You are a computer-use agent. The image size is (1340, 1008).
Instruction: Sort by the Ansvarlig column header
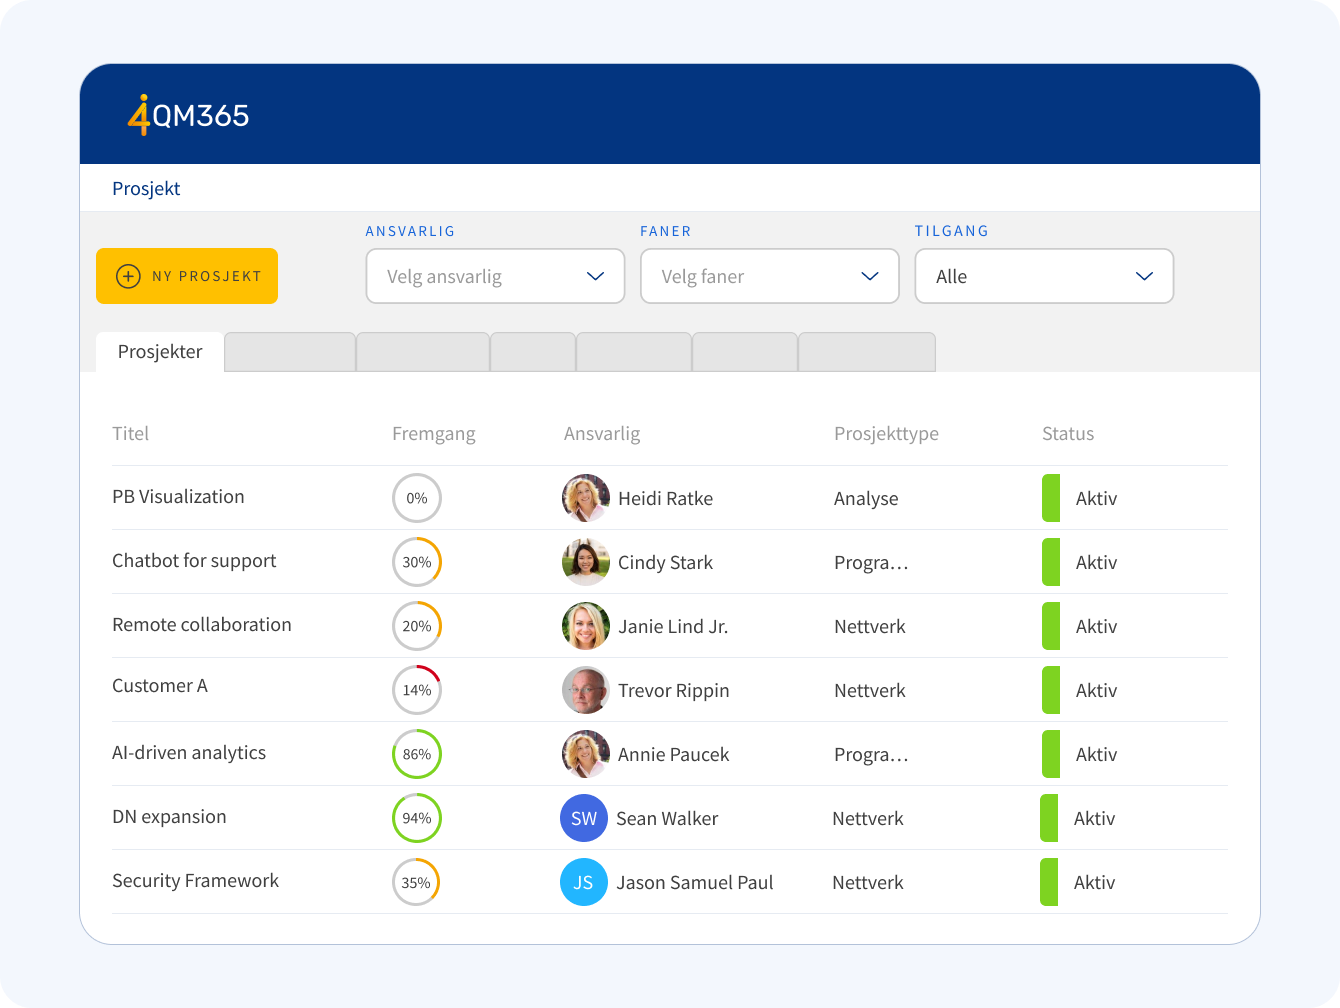pyautogui.click(x=602, y=433)
